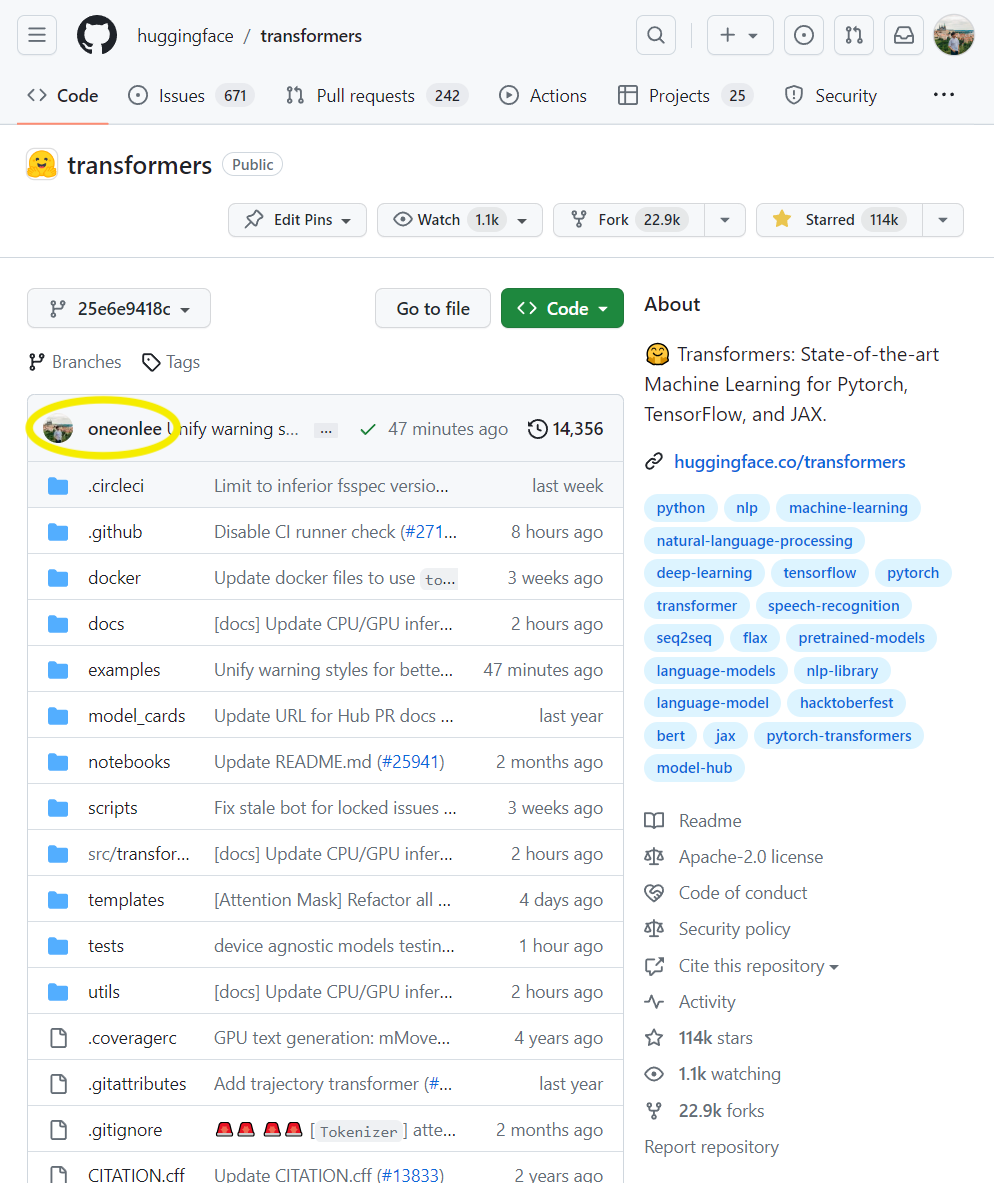Select the hacktoberfest topic tag
This screenshot has height=1183, width=994.
click(x=846, y=703)
